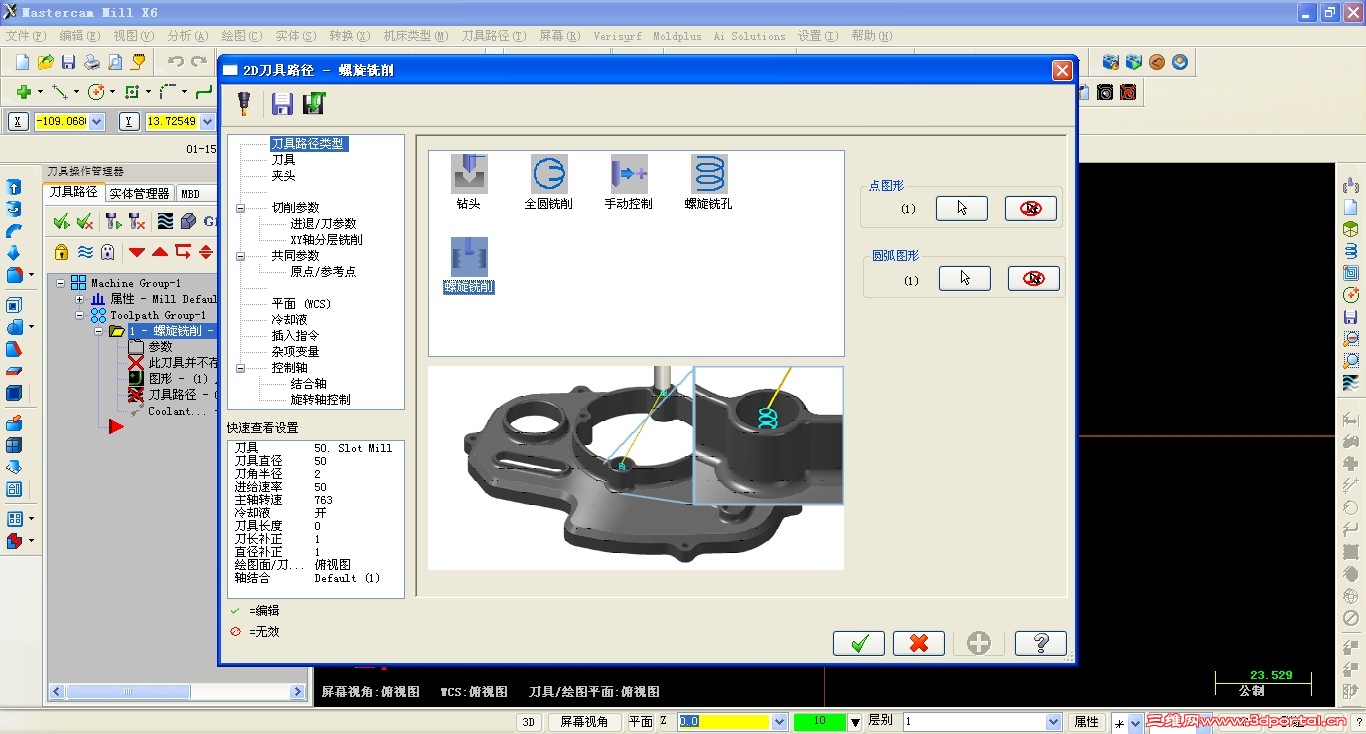This screenshot has height=734, width=1366.
Task: Deselect all point geometry with red crossed button
Action: click(1031, 208)
